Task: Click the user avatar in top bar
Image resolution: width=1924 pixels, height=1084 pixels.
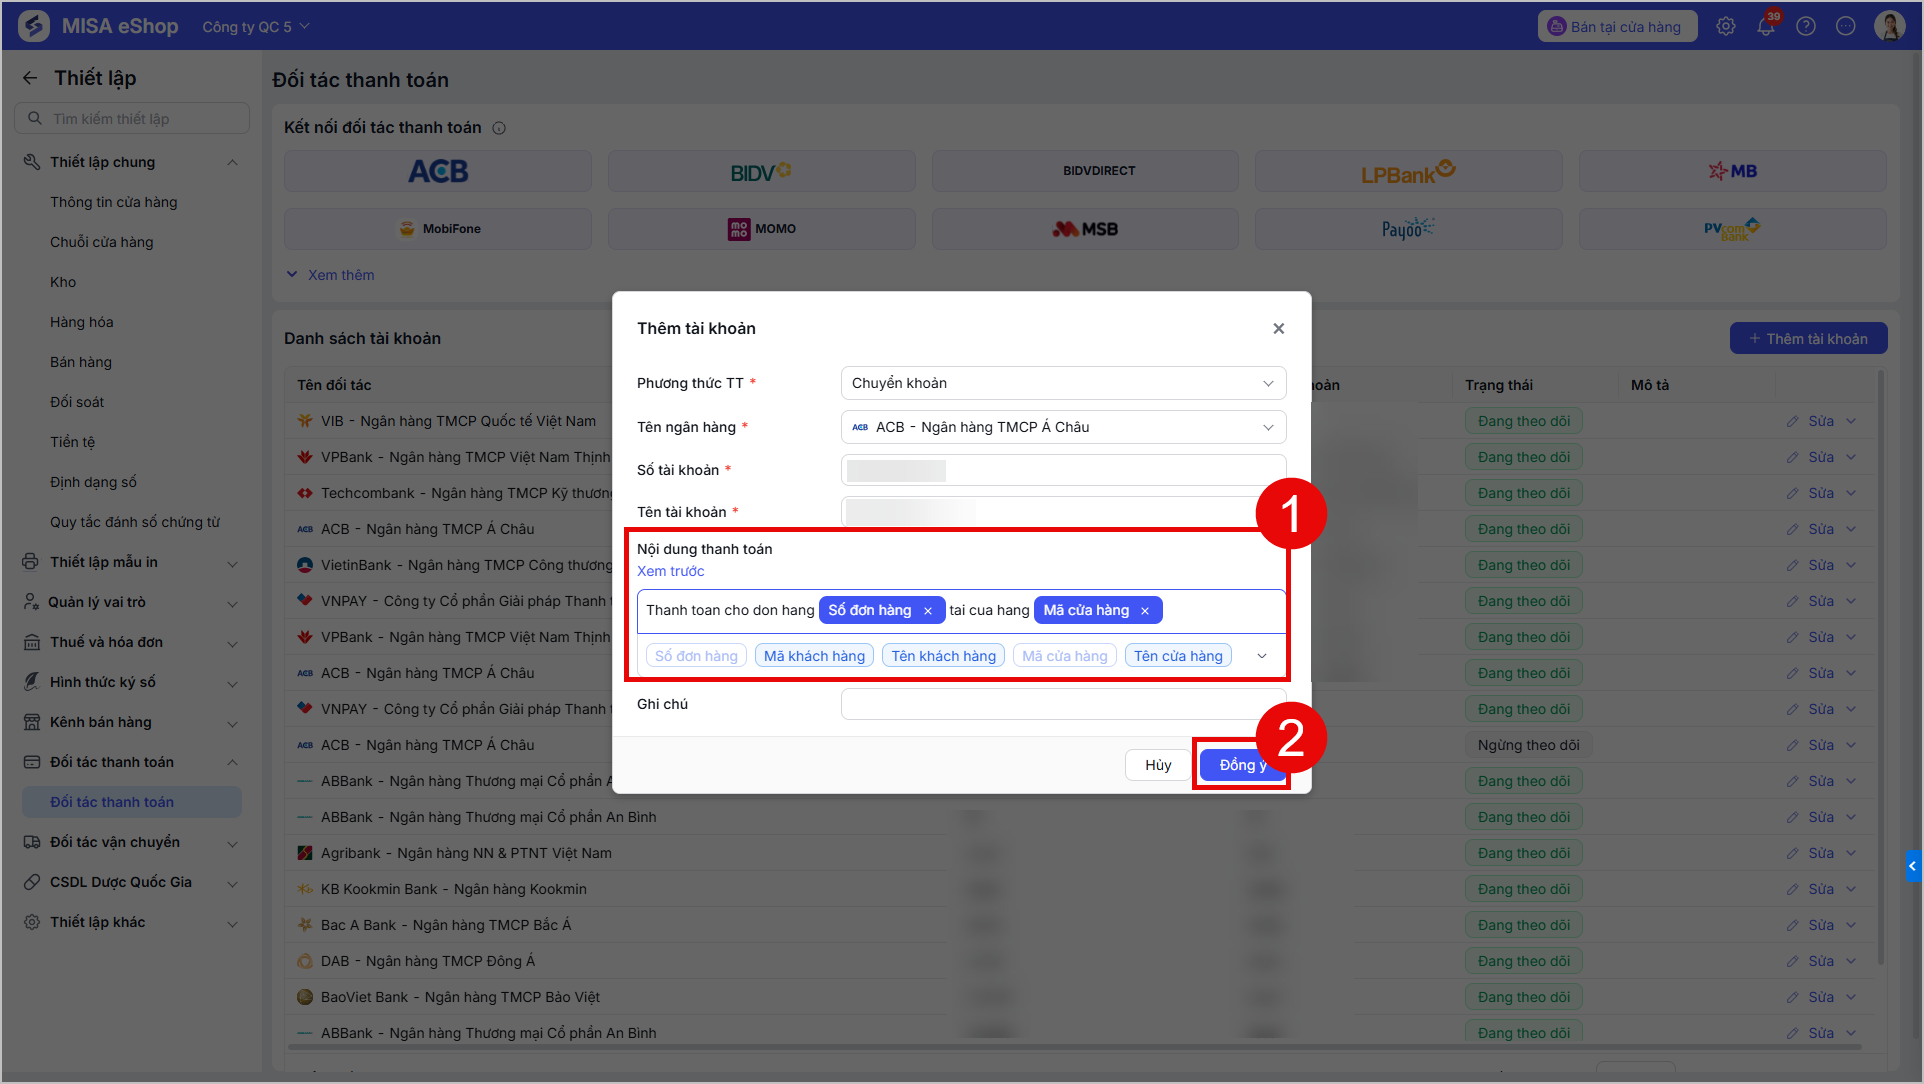Action: (x=1890, y=27)
